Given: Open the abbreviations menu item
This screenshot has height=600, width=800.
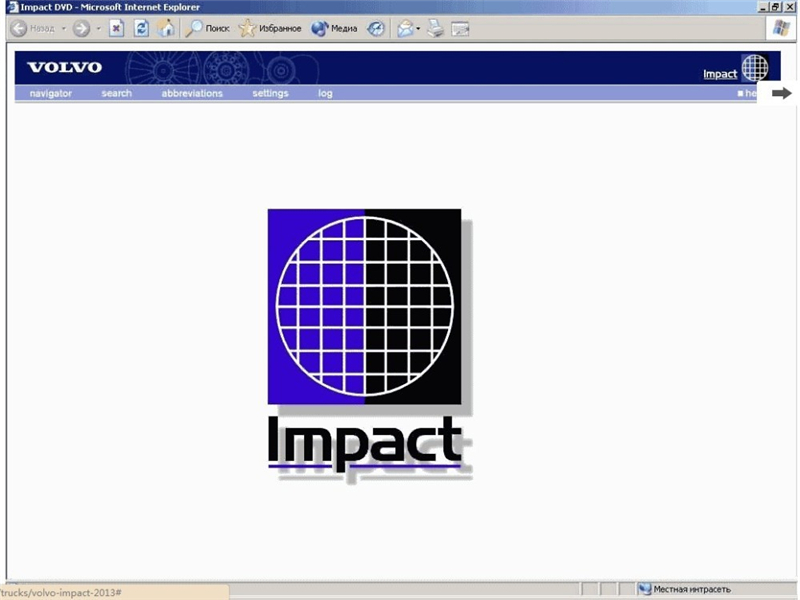Looking at the screenshot, I should pos(192,93).
